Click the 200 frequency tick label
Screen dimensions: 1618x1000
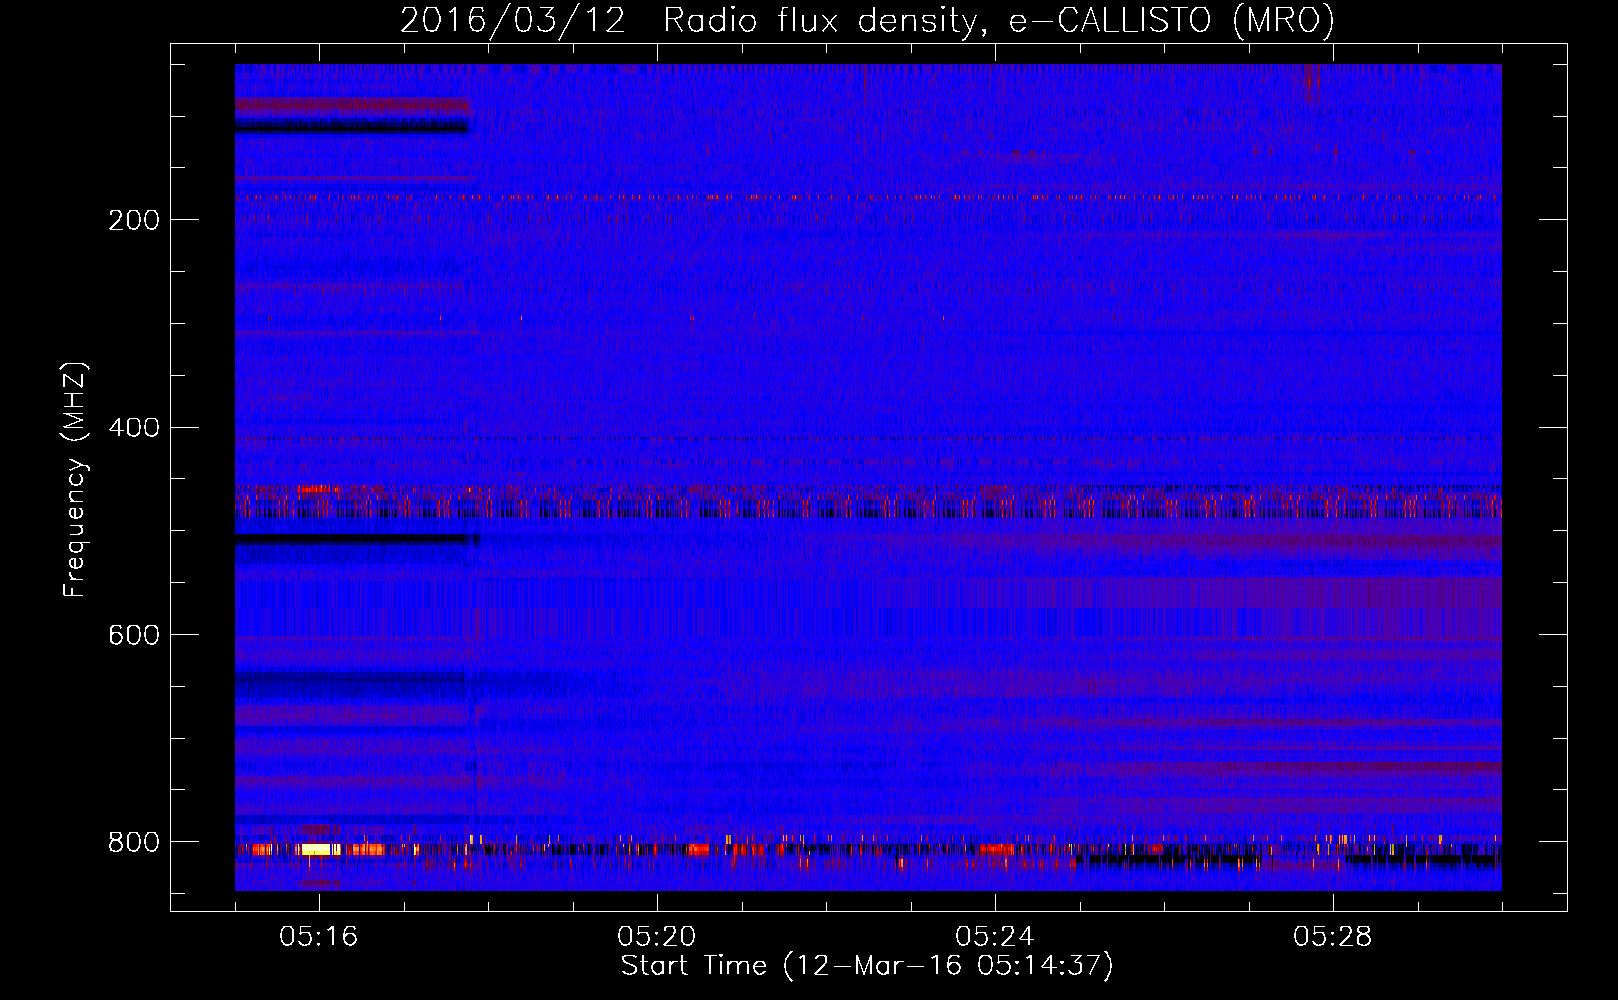coord(133,220)
